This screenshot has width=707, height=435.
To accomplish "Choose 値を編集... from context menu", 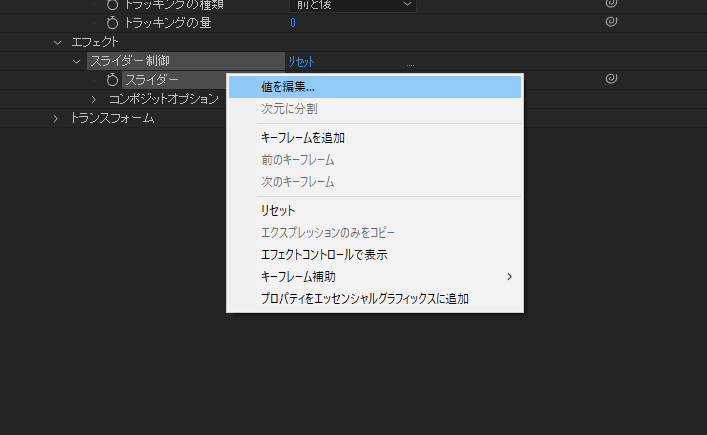I will pos(375,87).
